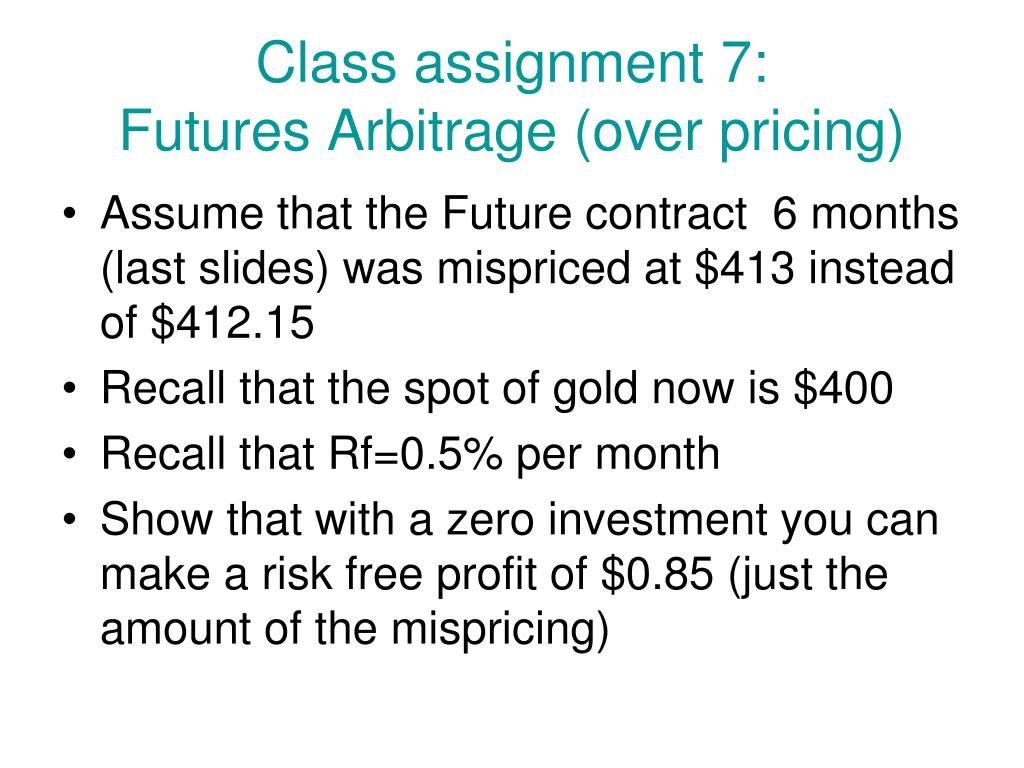Select the second bullet point marker
This screenshot has width=1024, height=768.
click(x=69, y=389)
